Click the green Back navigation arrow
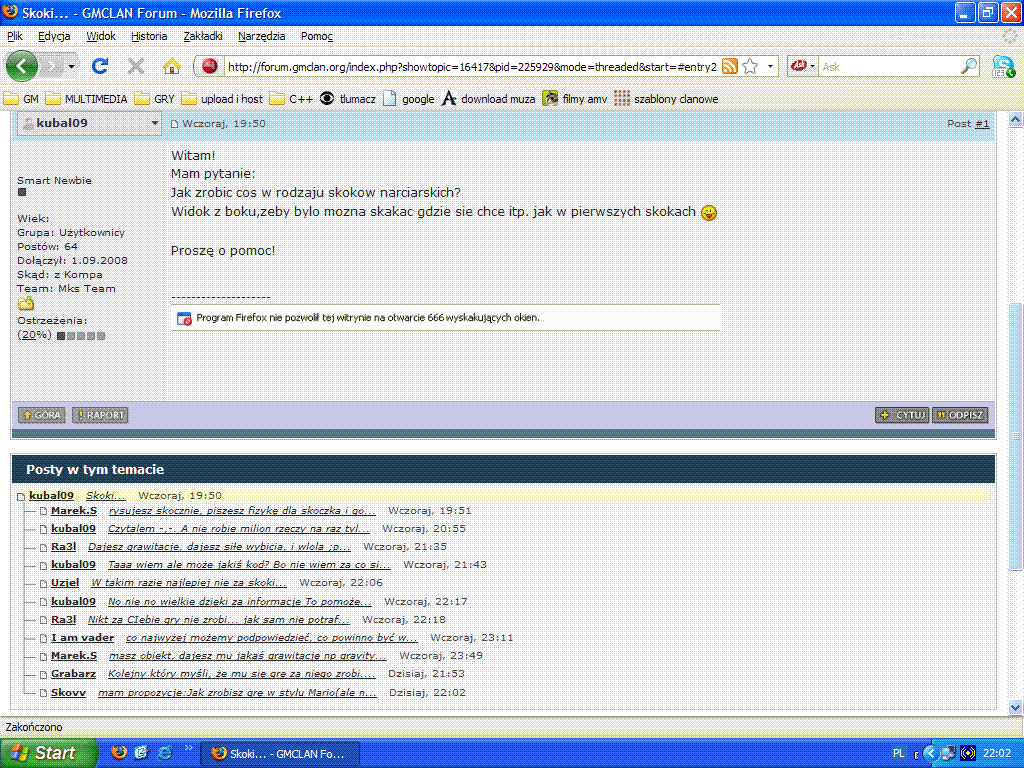This screenshot has height=768, width=1024. tap(22, 66)
